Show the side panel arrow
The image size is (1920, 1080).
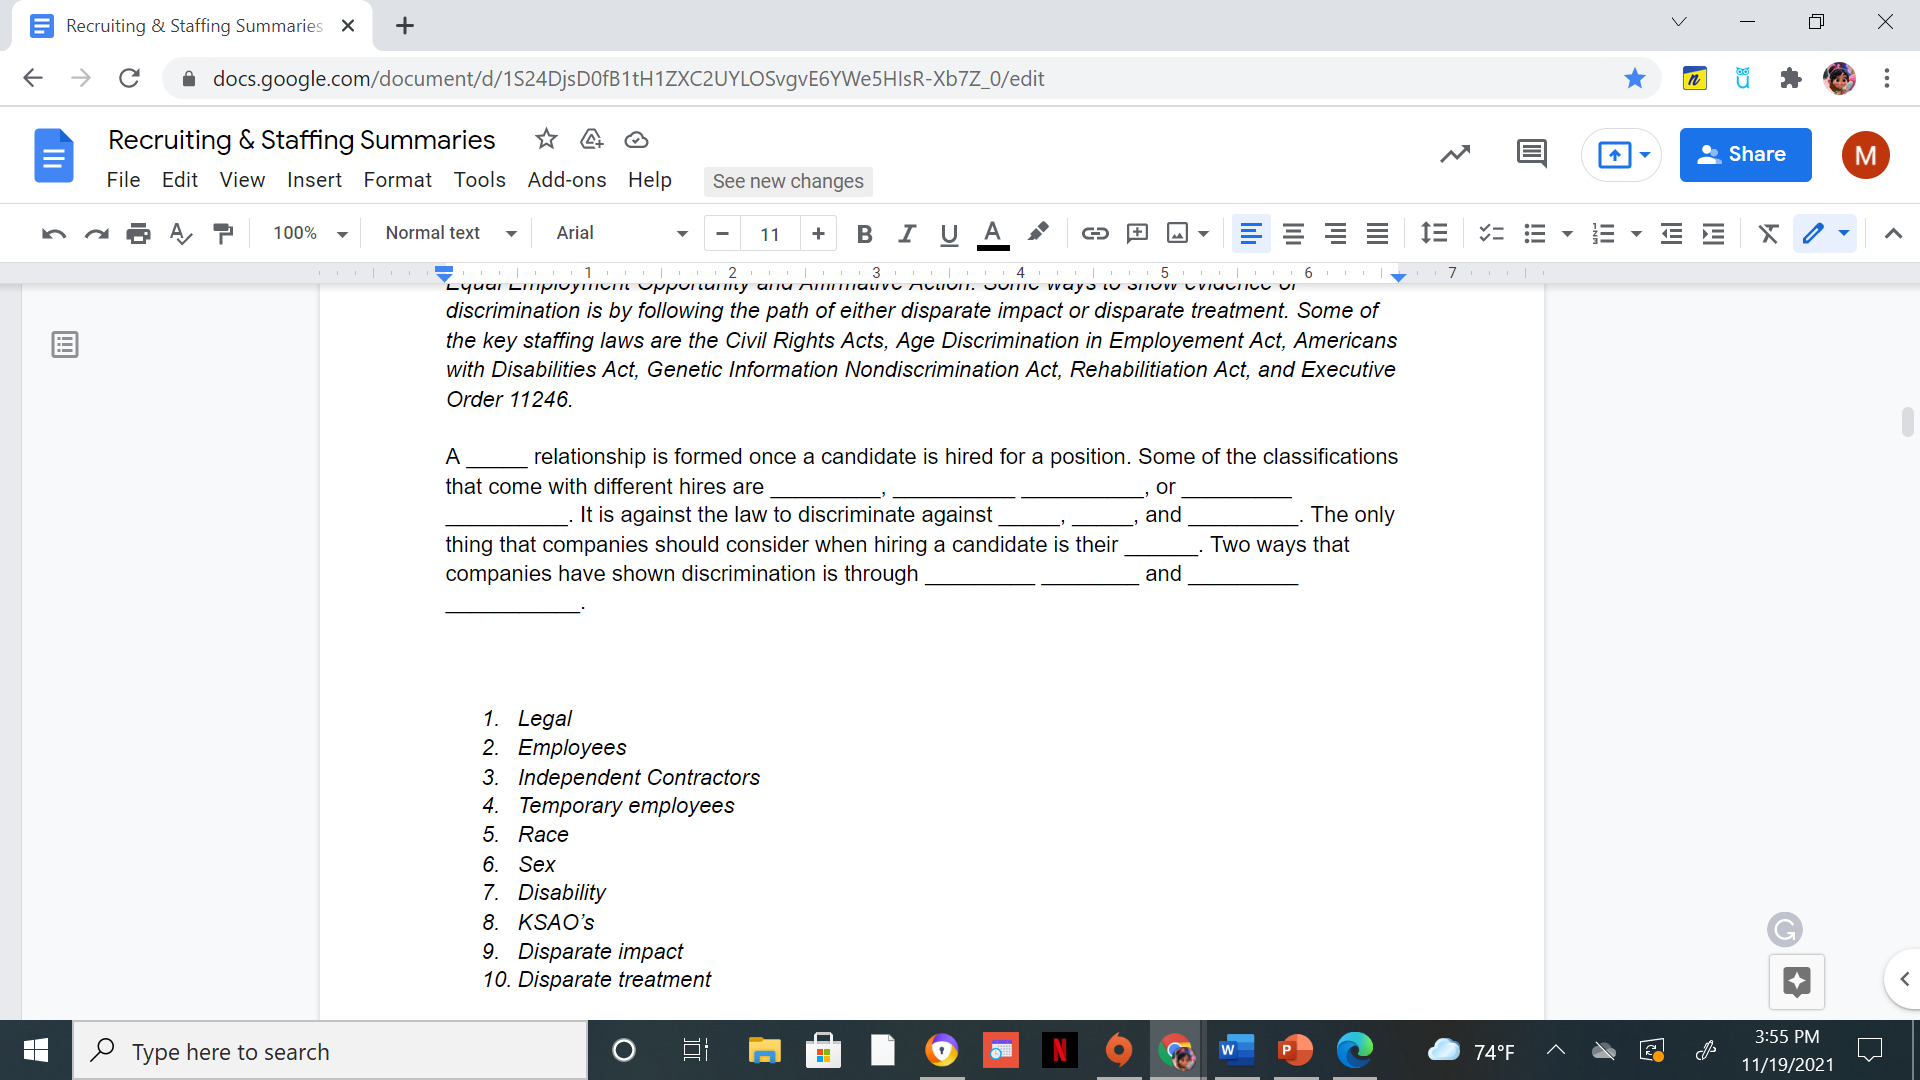[1904, 979]
